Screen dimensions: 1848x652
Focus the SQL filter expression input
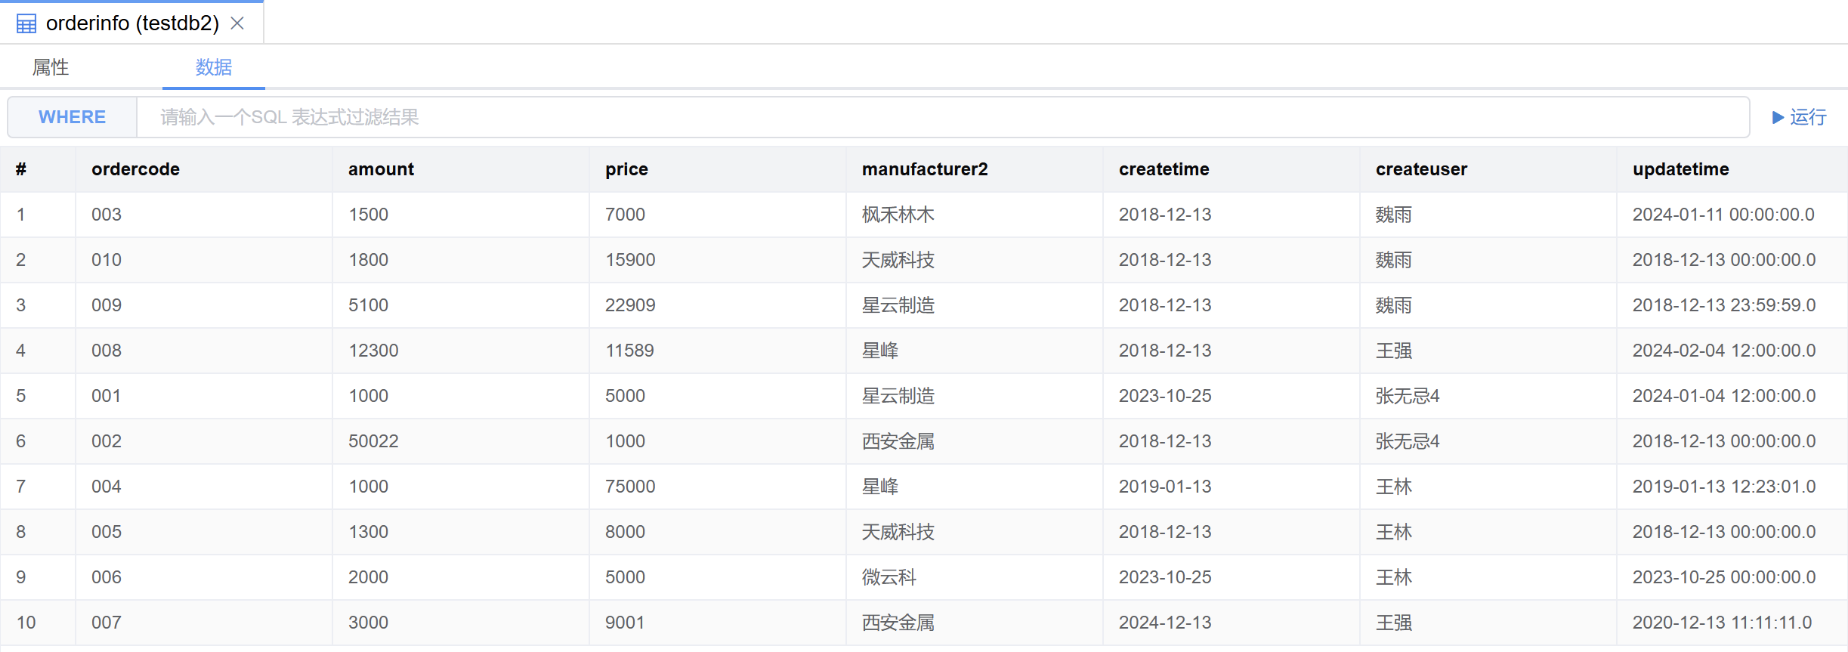pyautogui.click(x=940, y=117)
